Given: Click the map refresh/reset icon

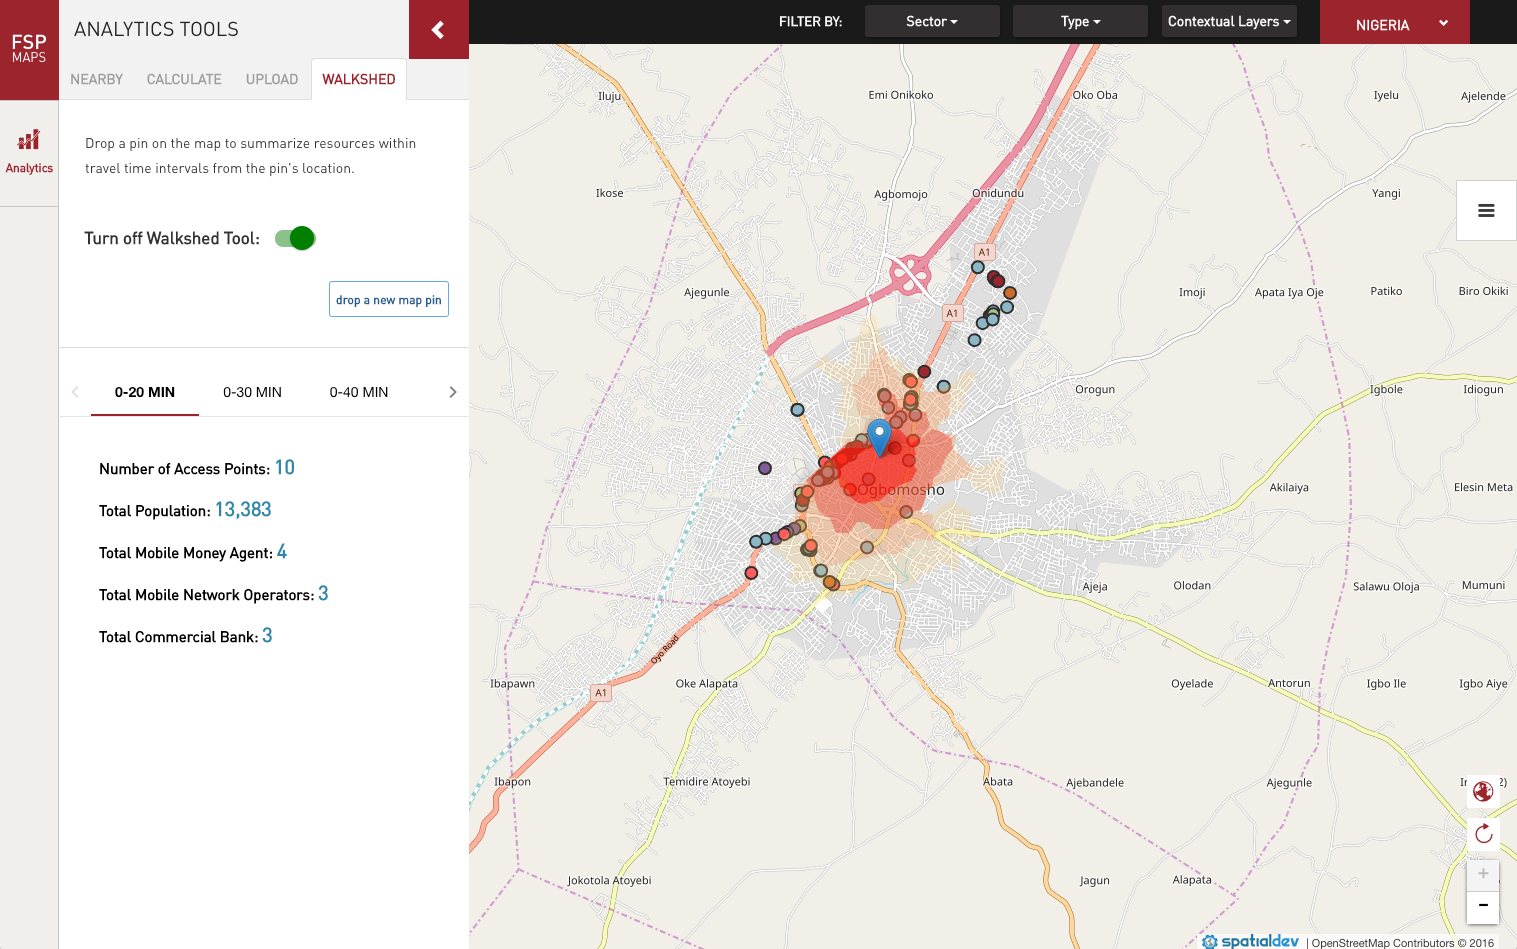Looking at the screenshot, I should [1483, 833].
